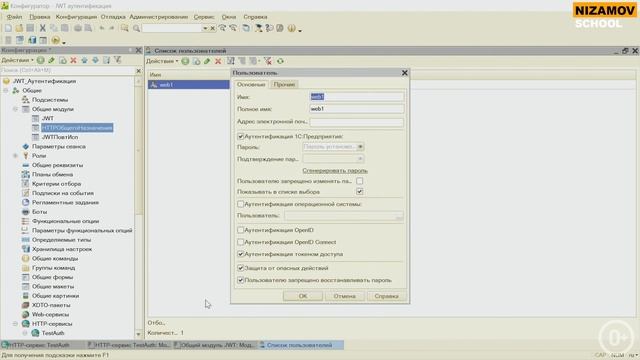
Task: Click the Сгенерировать пароль link
Action: [x=335, y=171]
